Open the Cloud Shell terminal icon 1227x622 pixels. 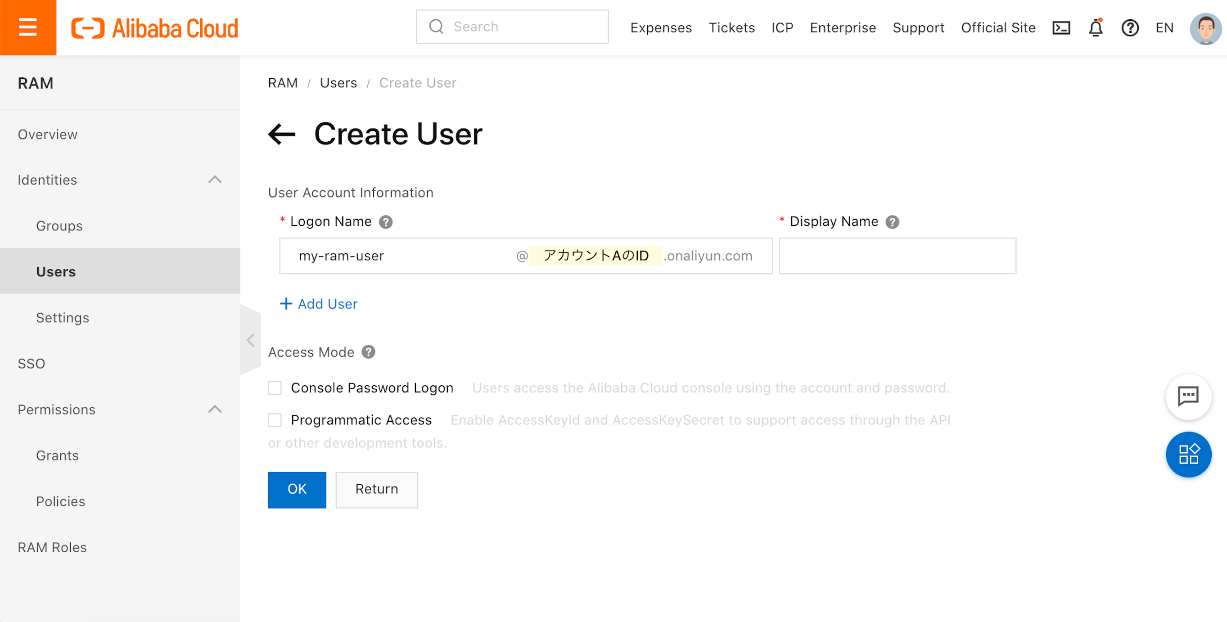pos(1061,28)
